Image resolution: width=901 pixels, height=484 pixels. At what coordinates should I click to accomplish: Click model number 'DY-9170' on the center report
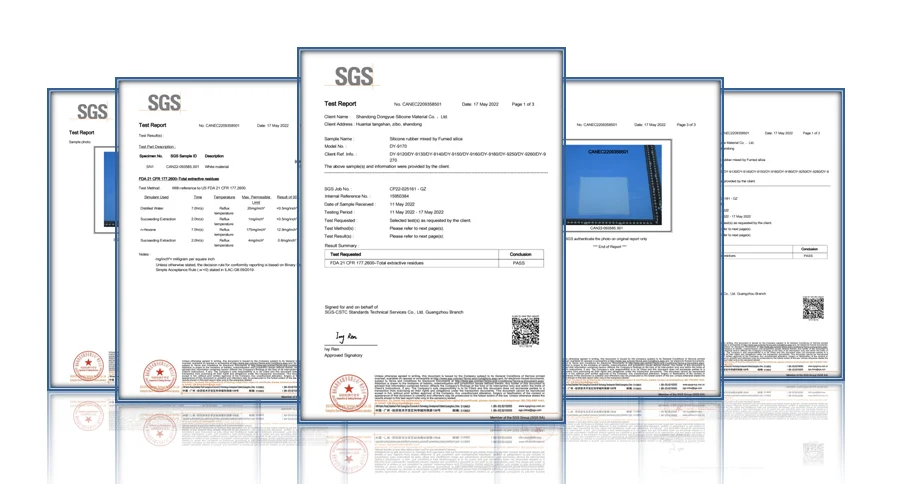point(398,146)
